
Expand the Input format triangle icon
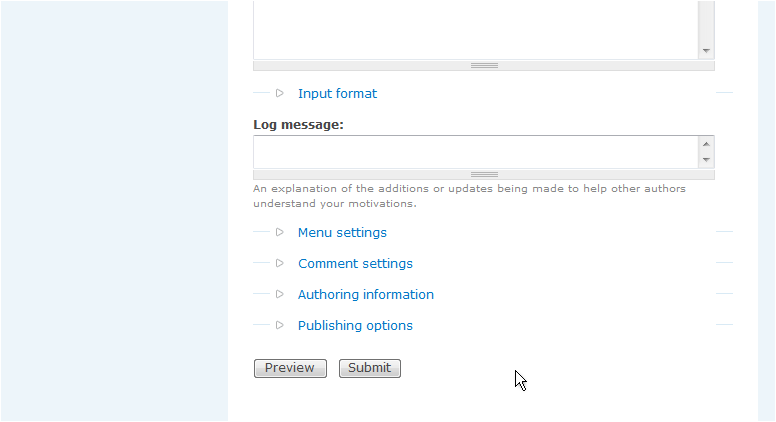(280, 93)
